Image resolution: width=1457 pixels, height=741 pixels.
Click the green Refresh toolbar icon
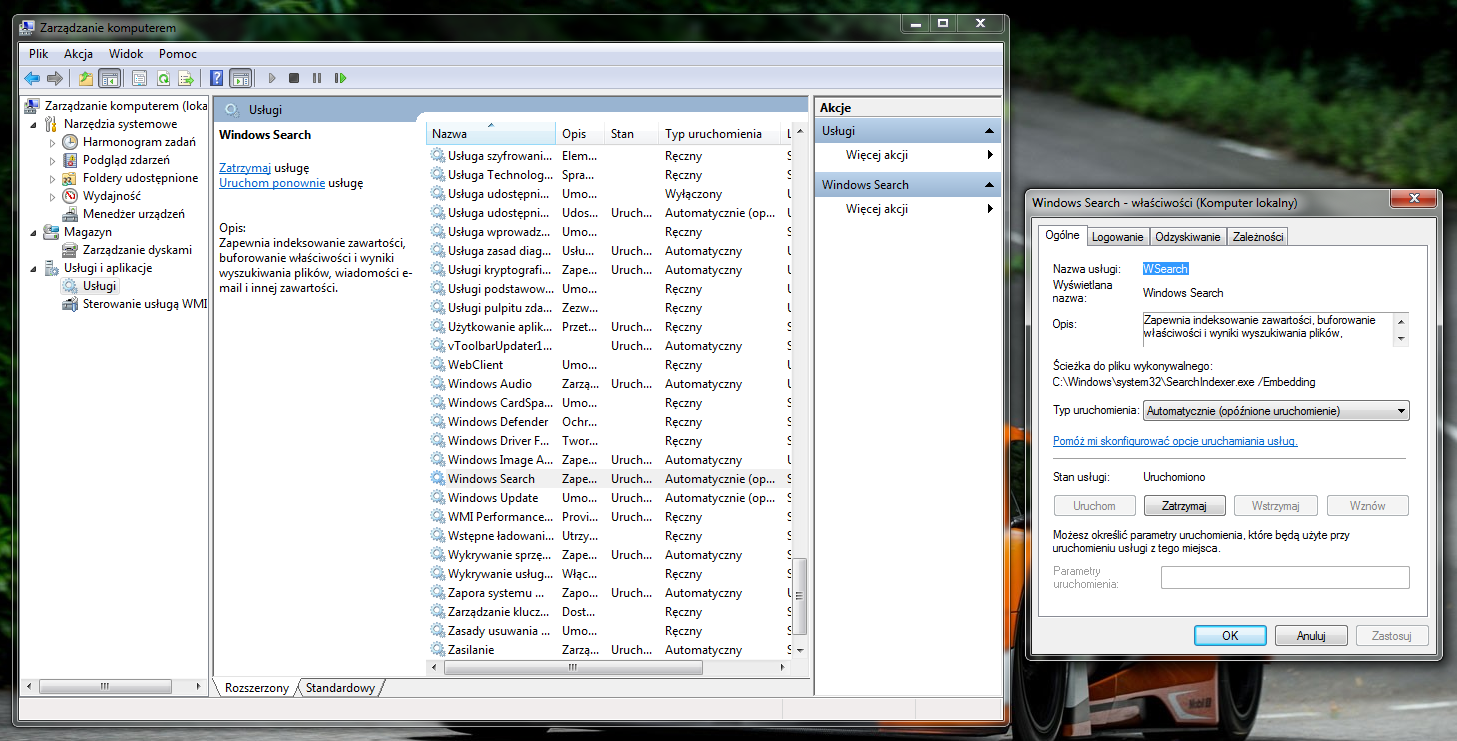(x=162, y=78)
